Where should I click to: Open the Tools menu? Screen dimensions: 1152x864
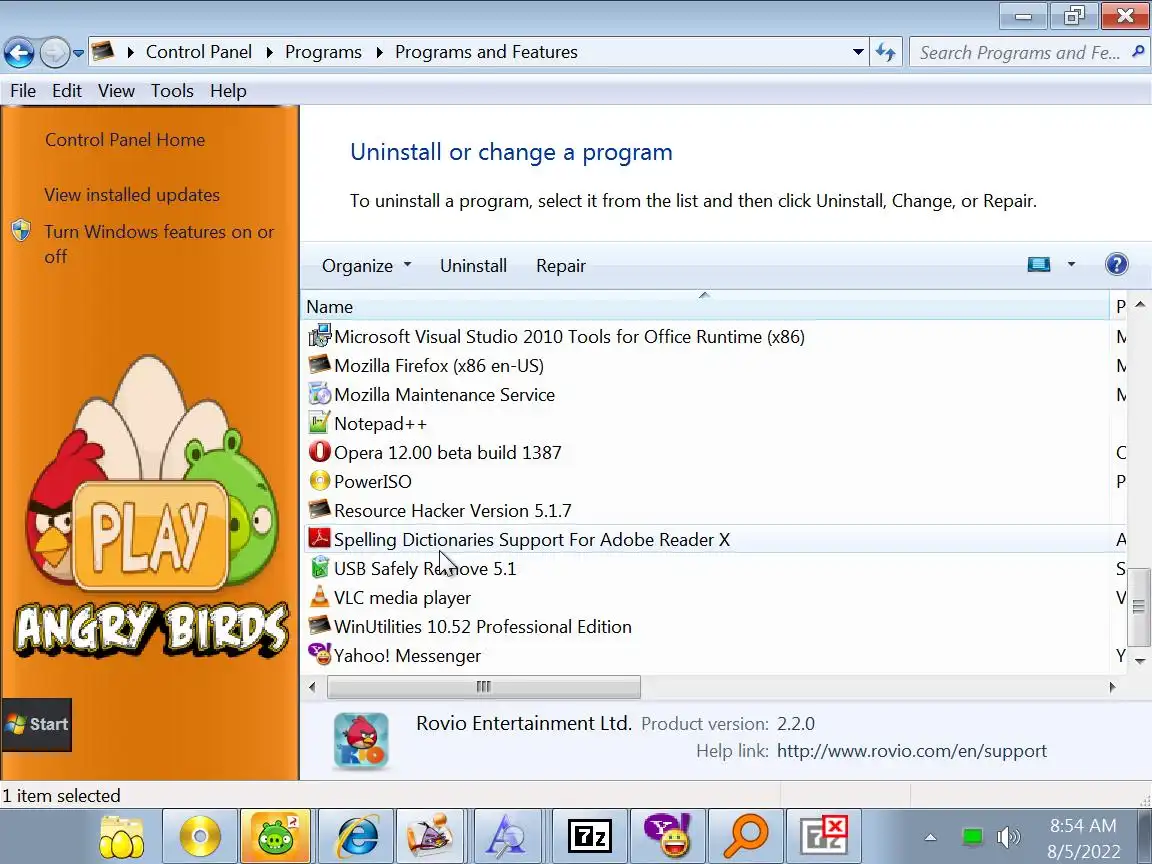coord(172,91)
